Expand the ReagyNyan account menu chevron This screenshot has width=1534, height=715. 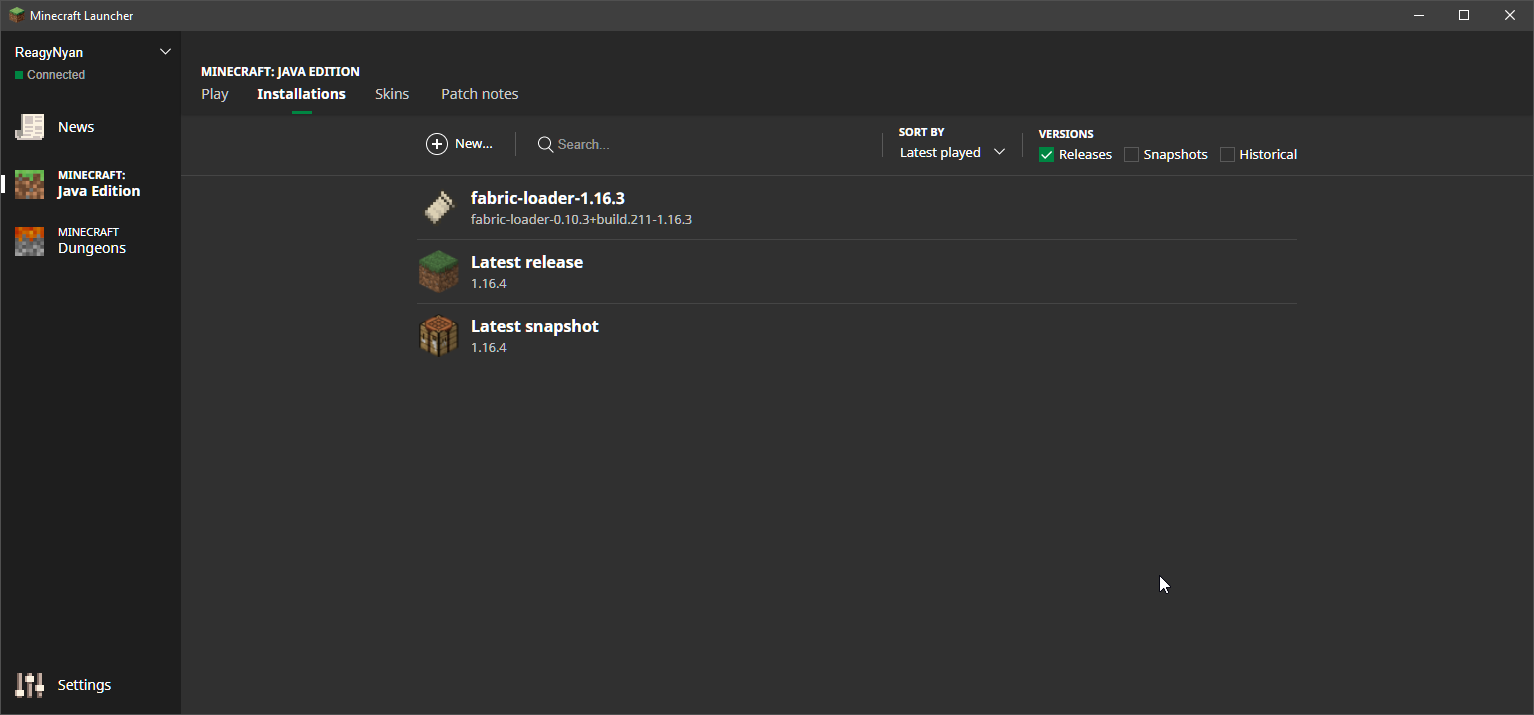[x=166, y=52]
